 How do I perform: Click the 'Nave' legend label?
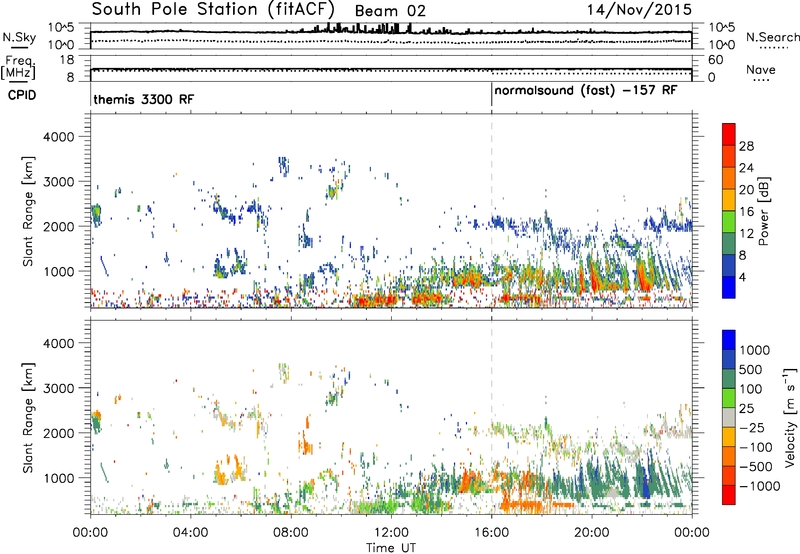pos(761,70)
